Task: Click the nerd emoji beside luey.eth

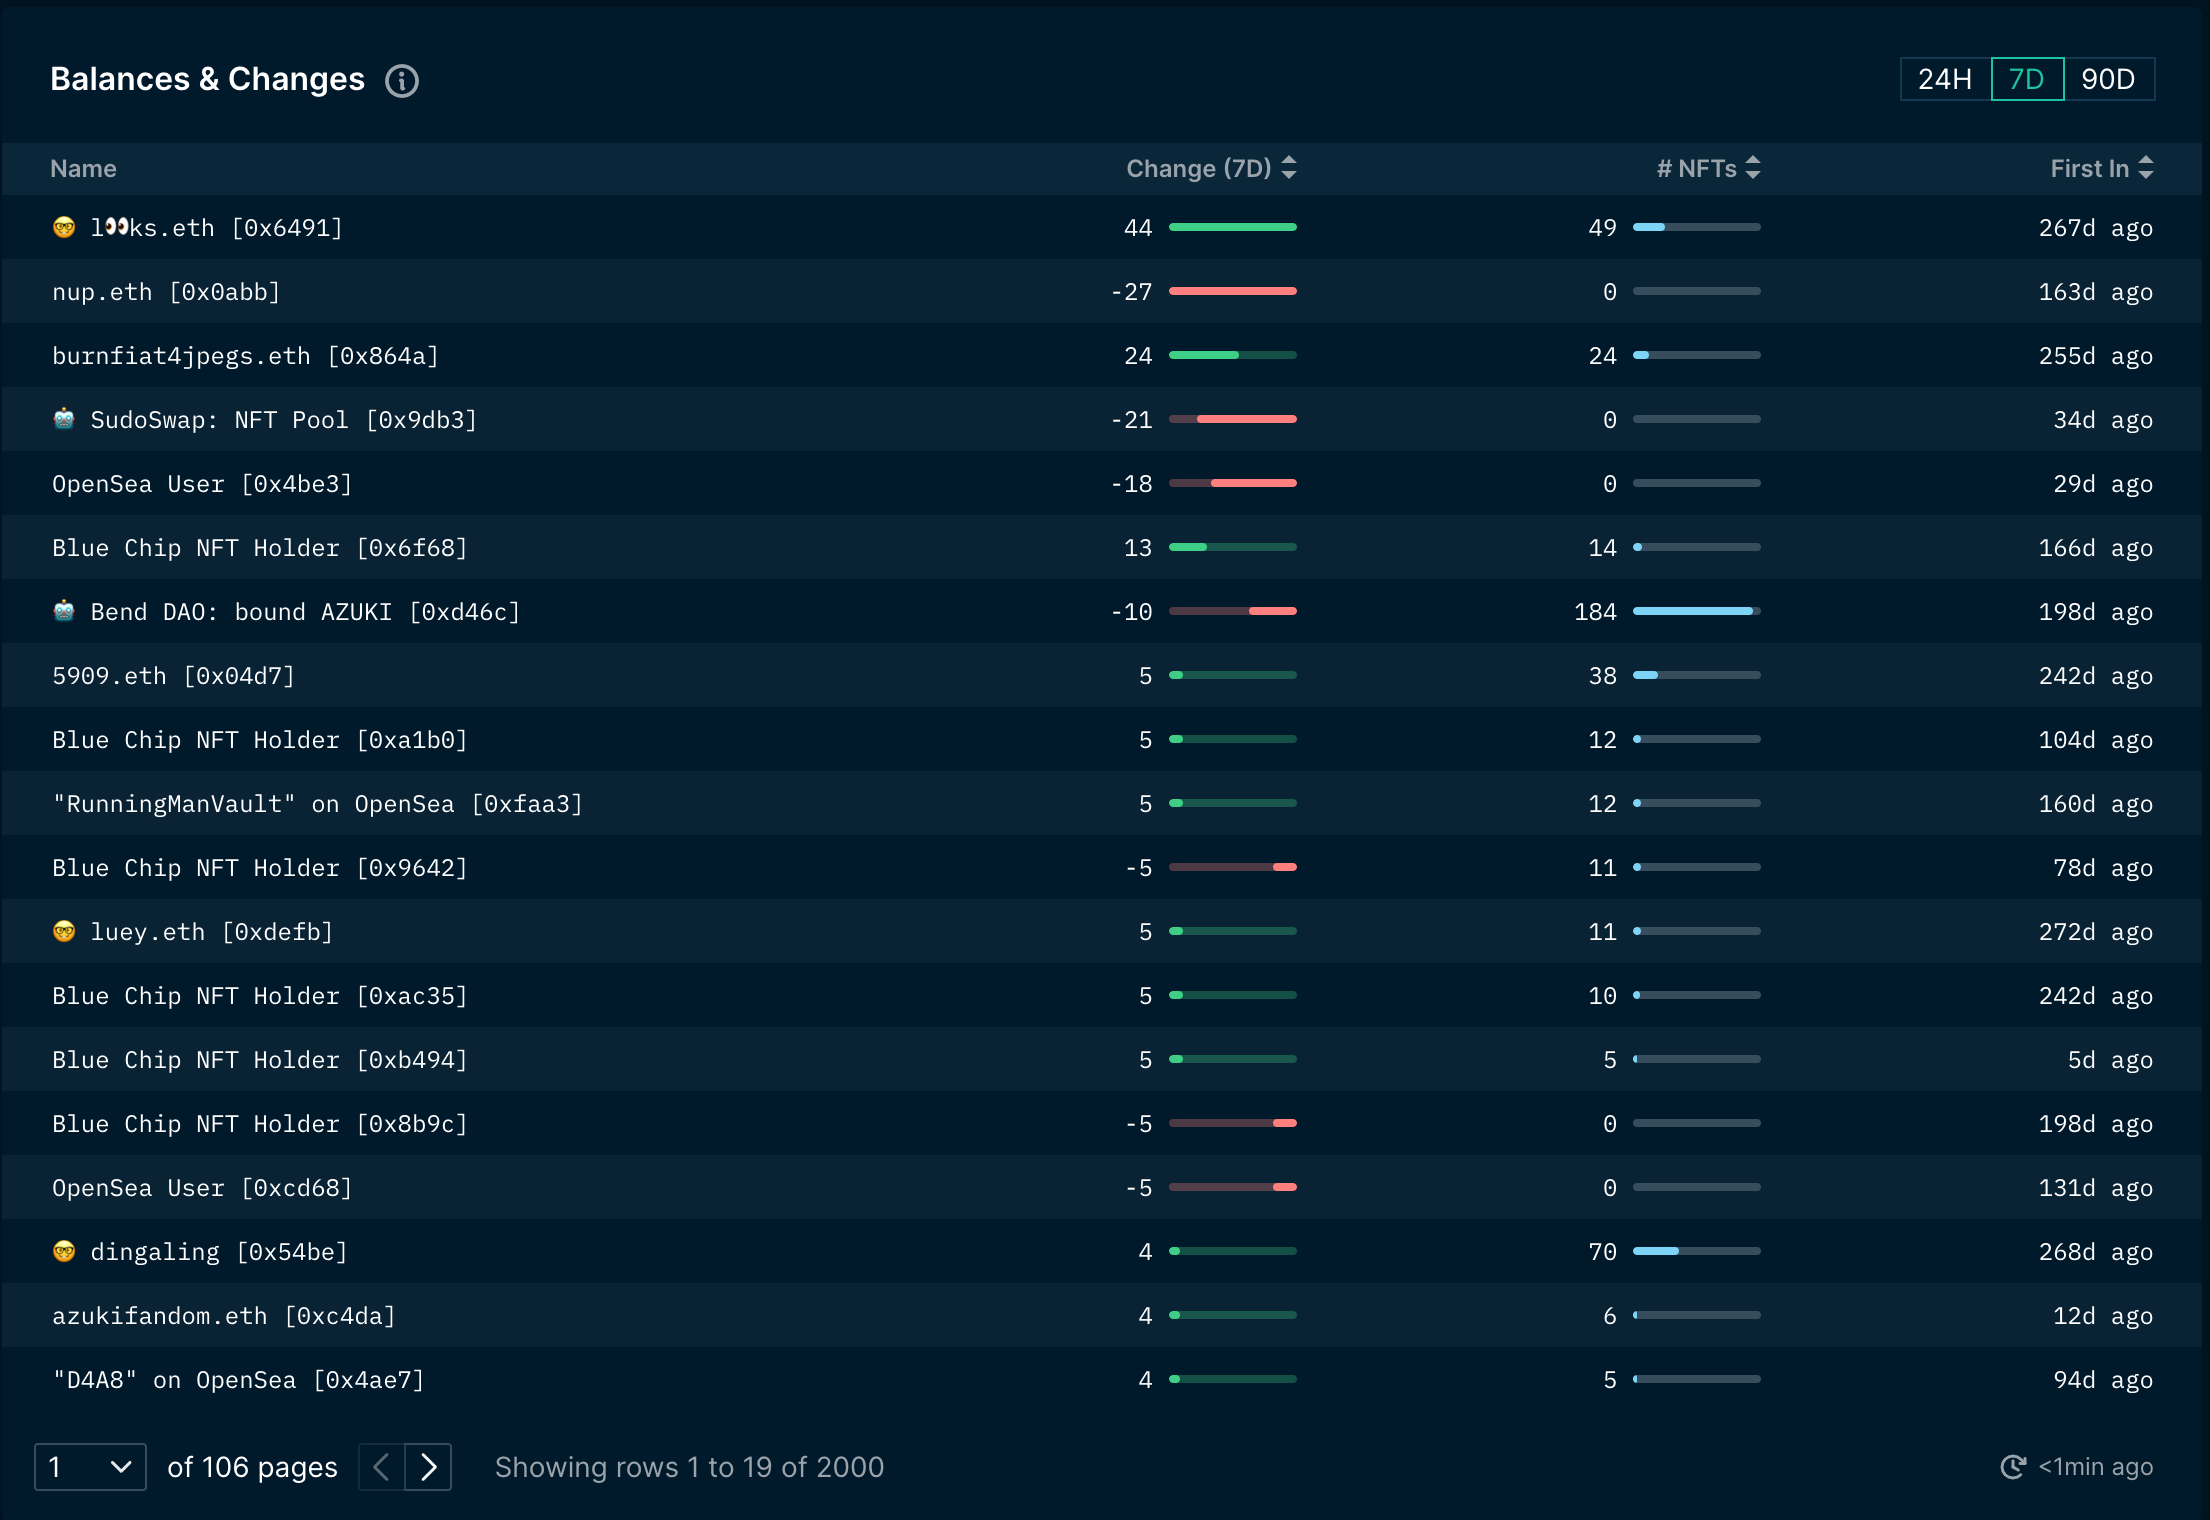Action: [64, 931]
